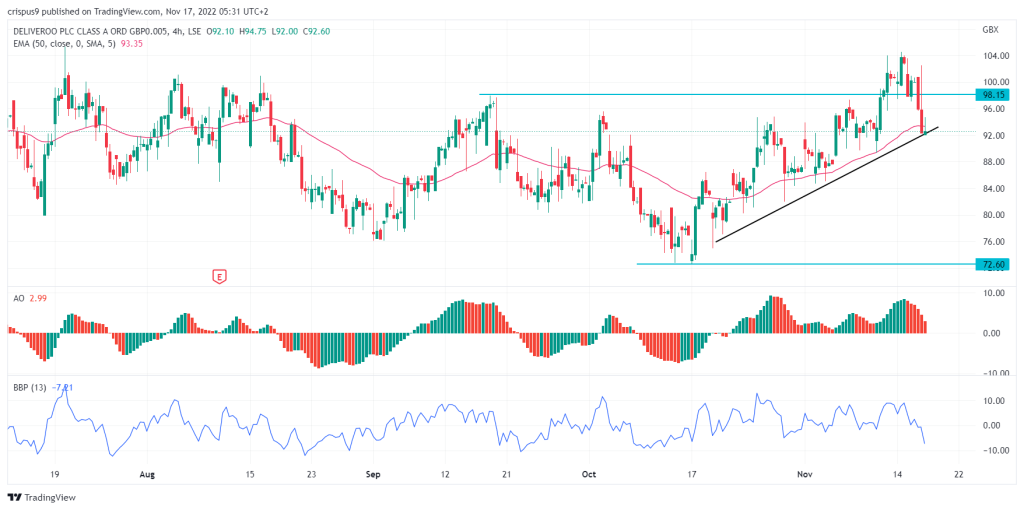Viewport: 1024px width, 510px height.
Task: Click the earnings 'E' marker icon
Action: (x=219, y=278)
